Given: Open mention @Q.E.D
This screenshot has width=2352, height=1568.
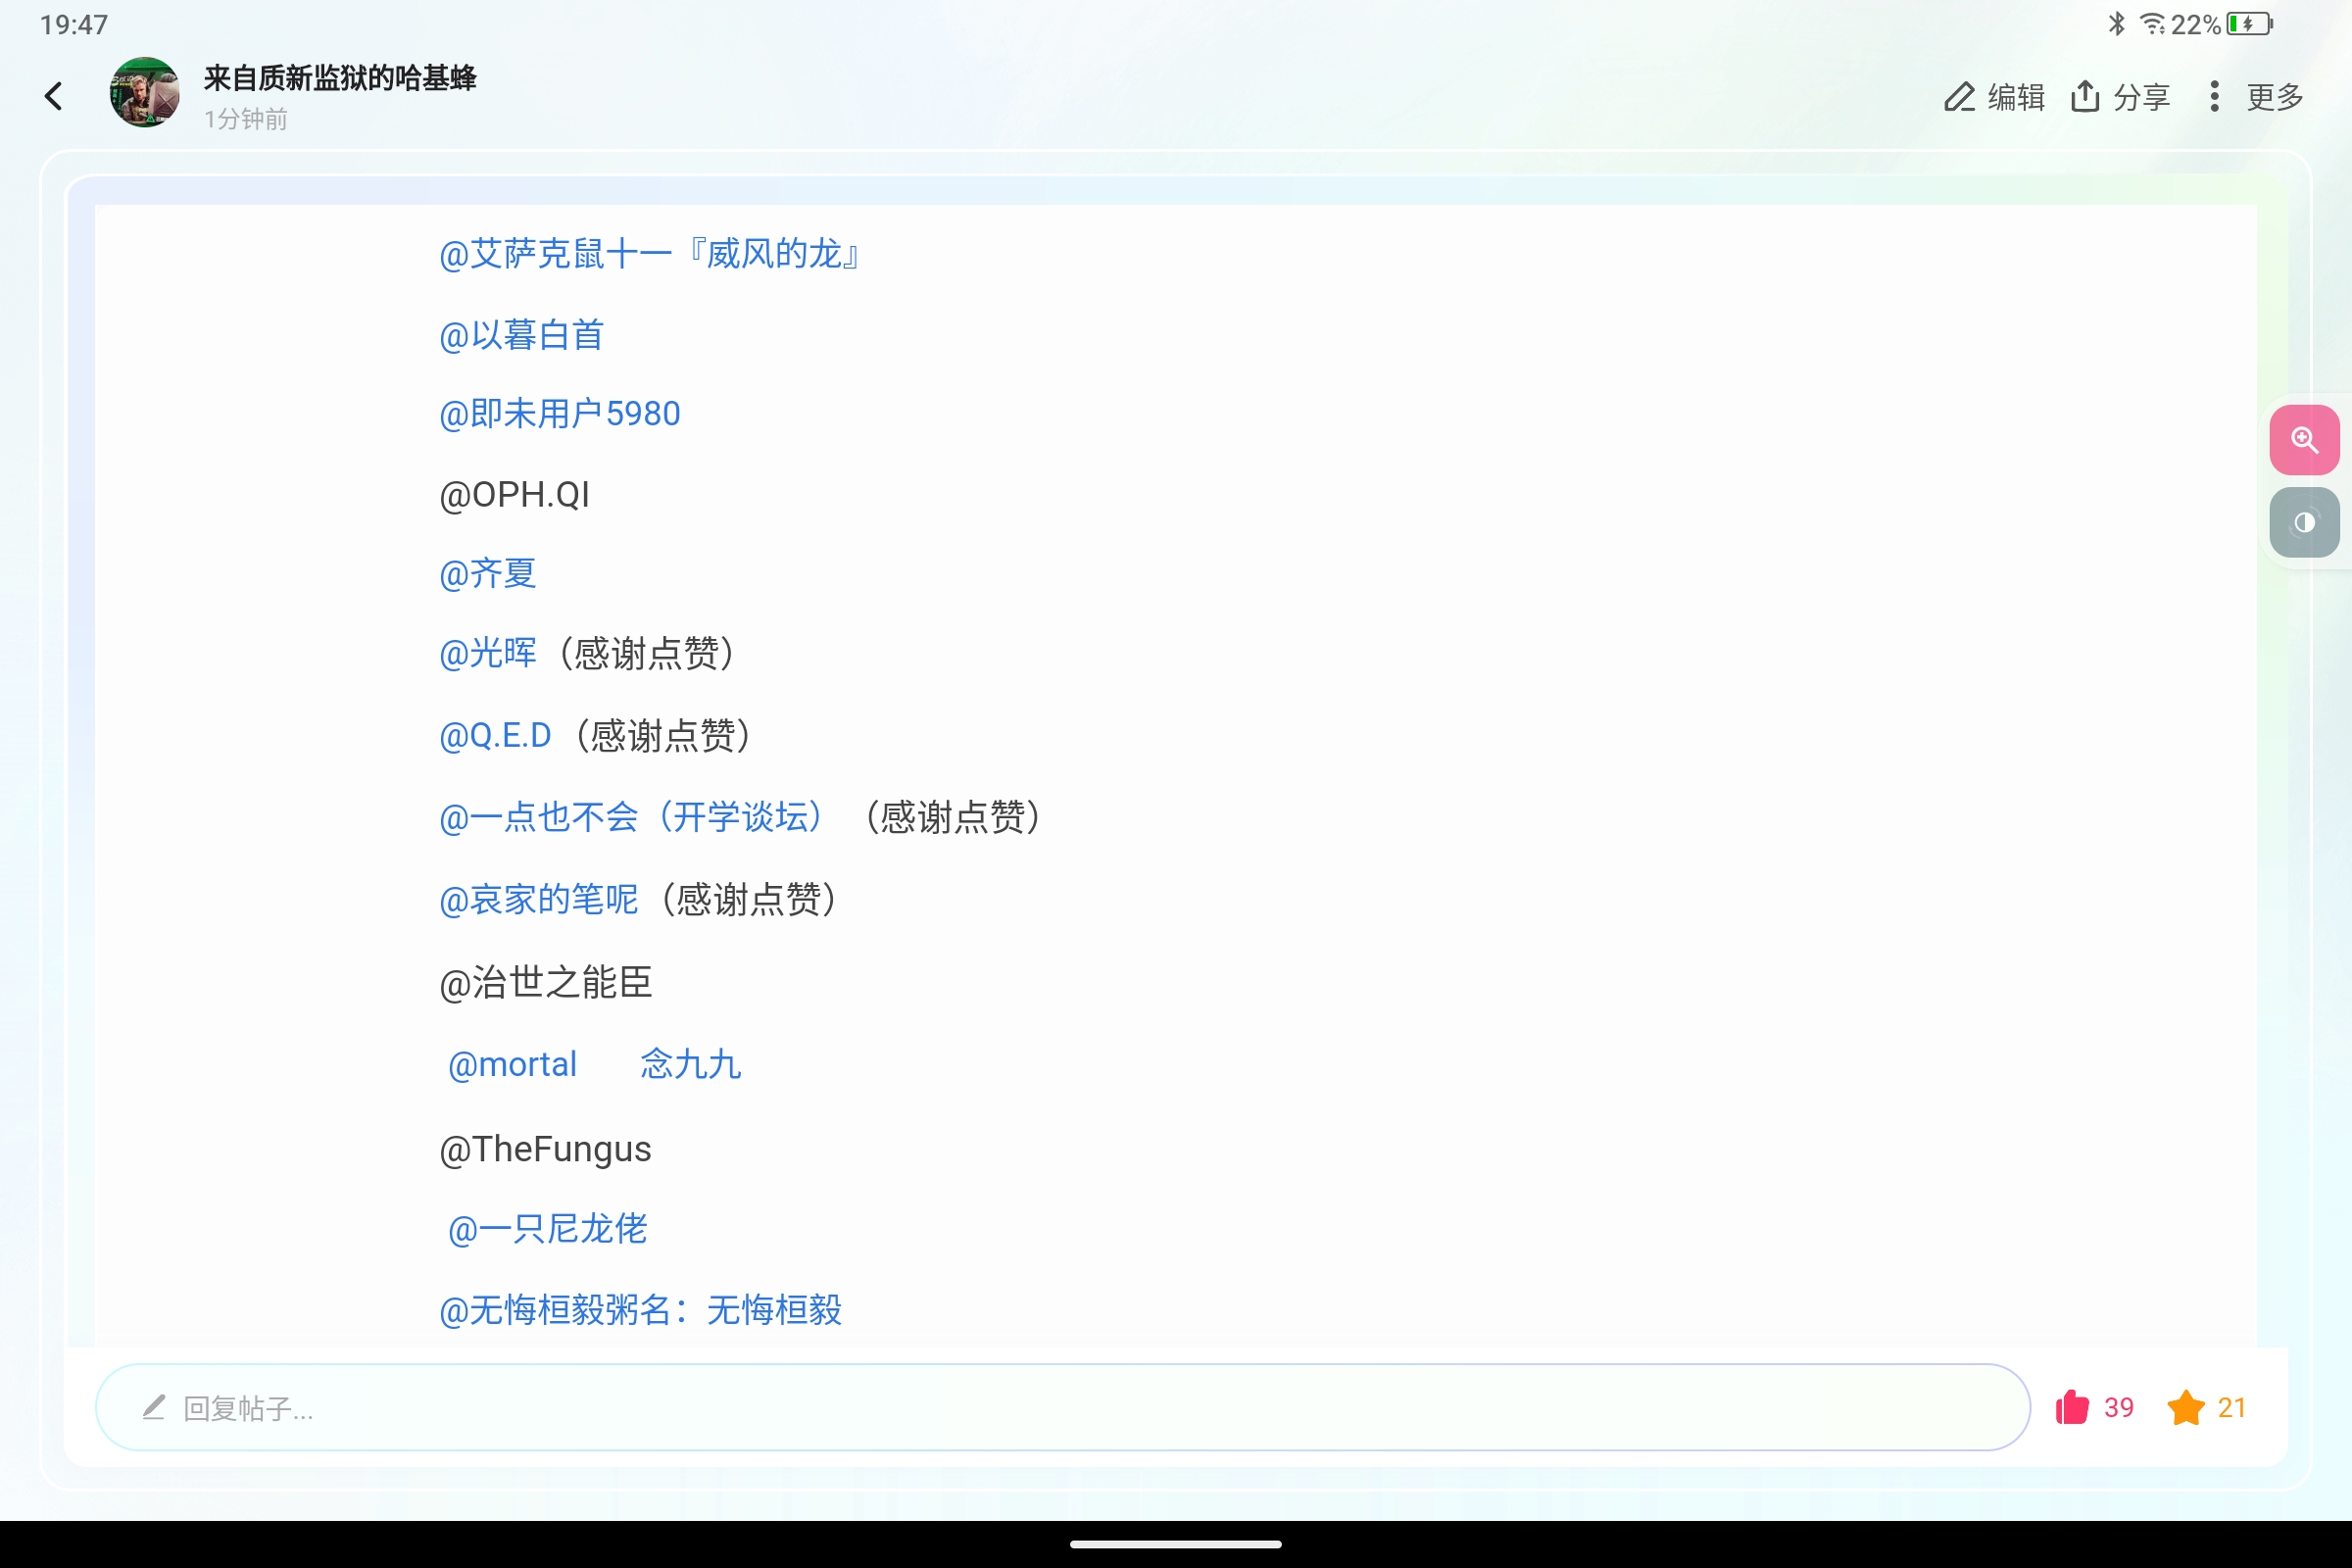Looking at the screenshot, I should point(496,736).
